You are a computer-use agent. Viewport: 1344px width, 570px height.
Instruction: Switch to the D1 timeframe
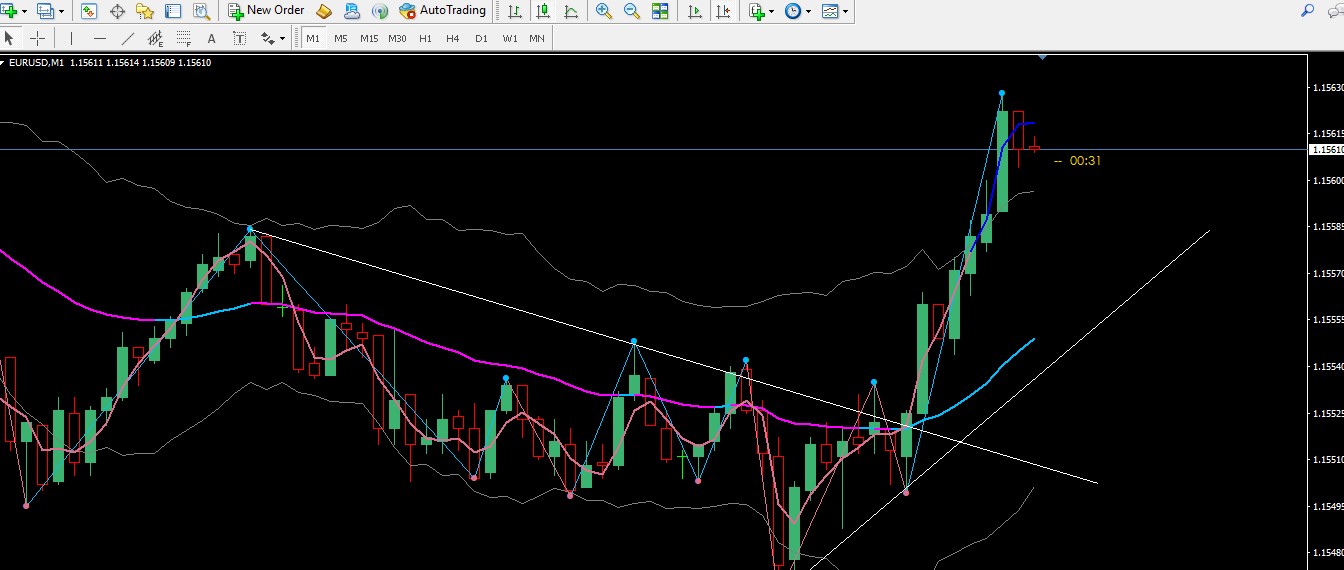[481, 38]
